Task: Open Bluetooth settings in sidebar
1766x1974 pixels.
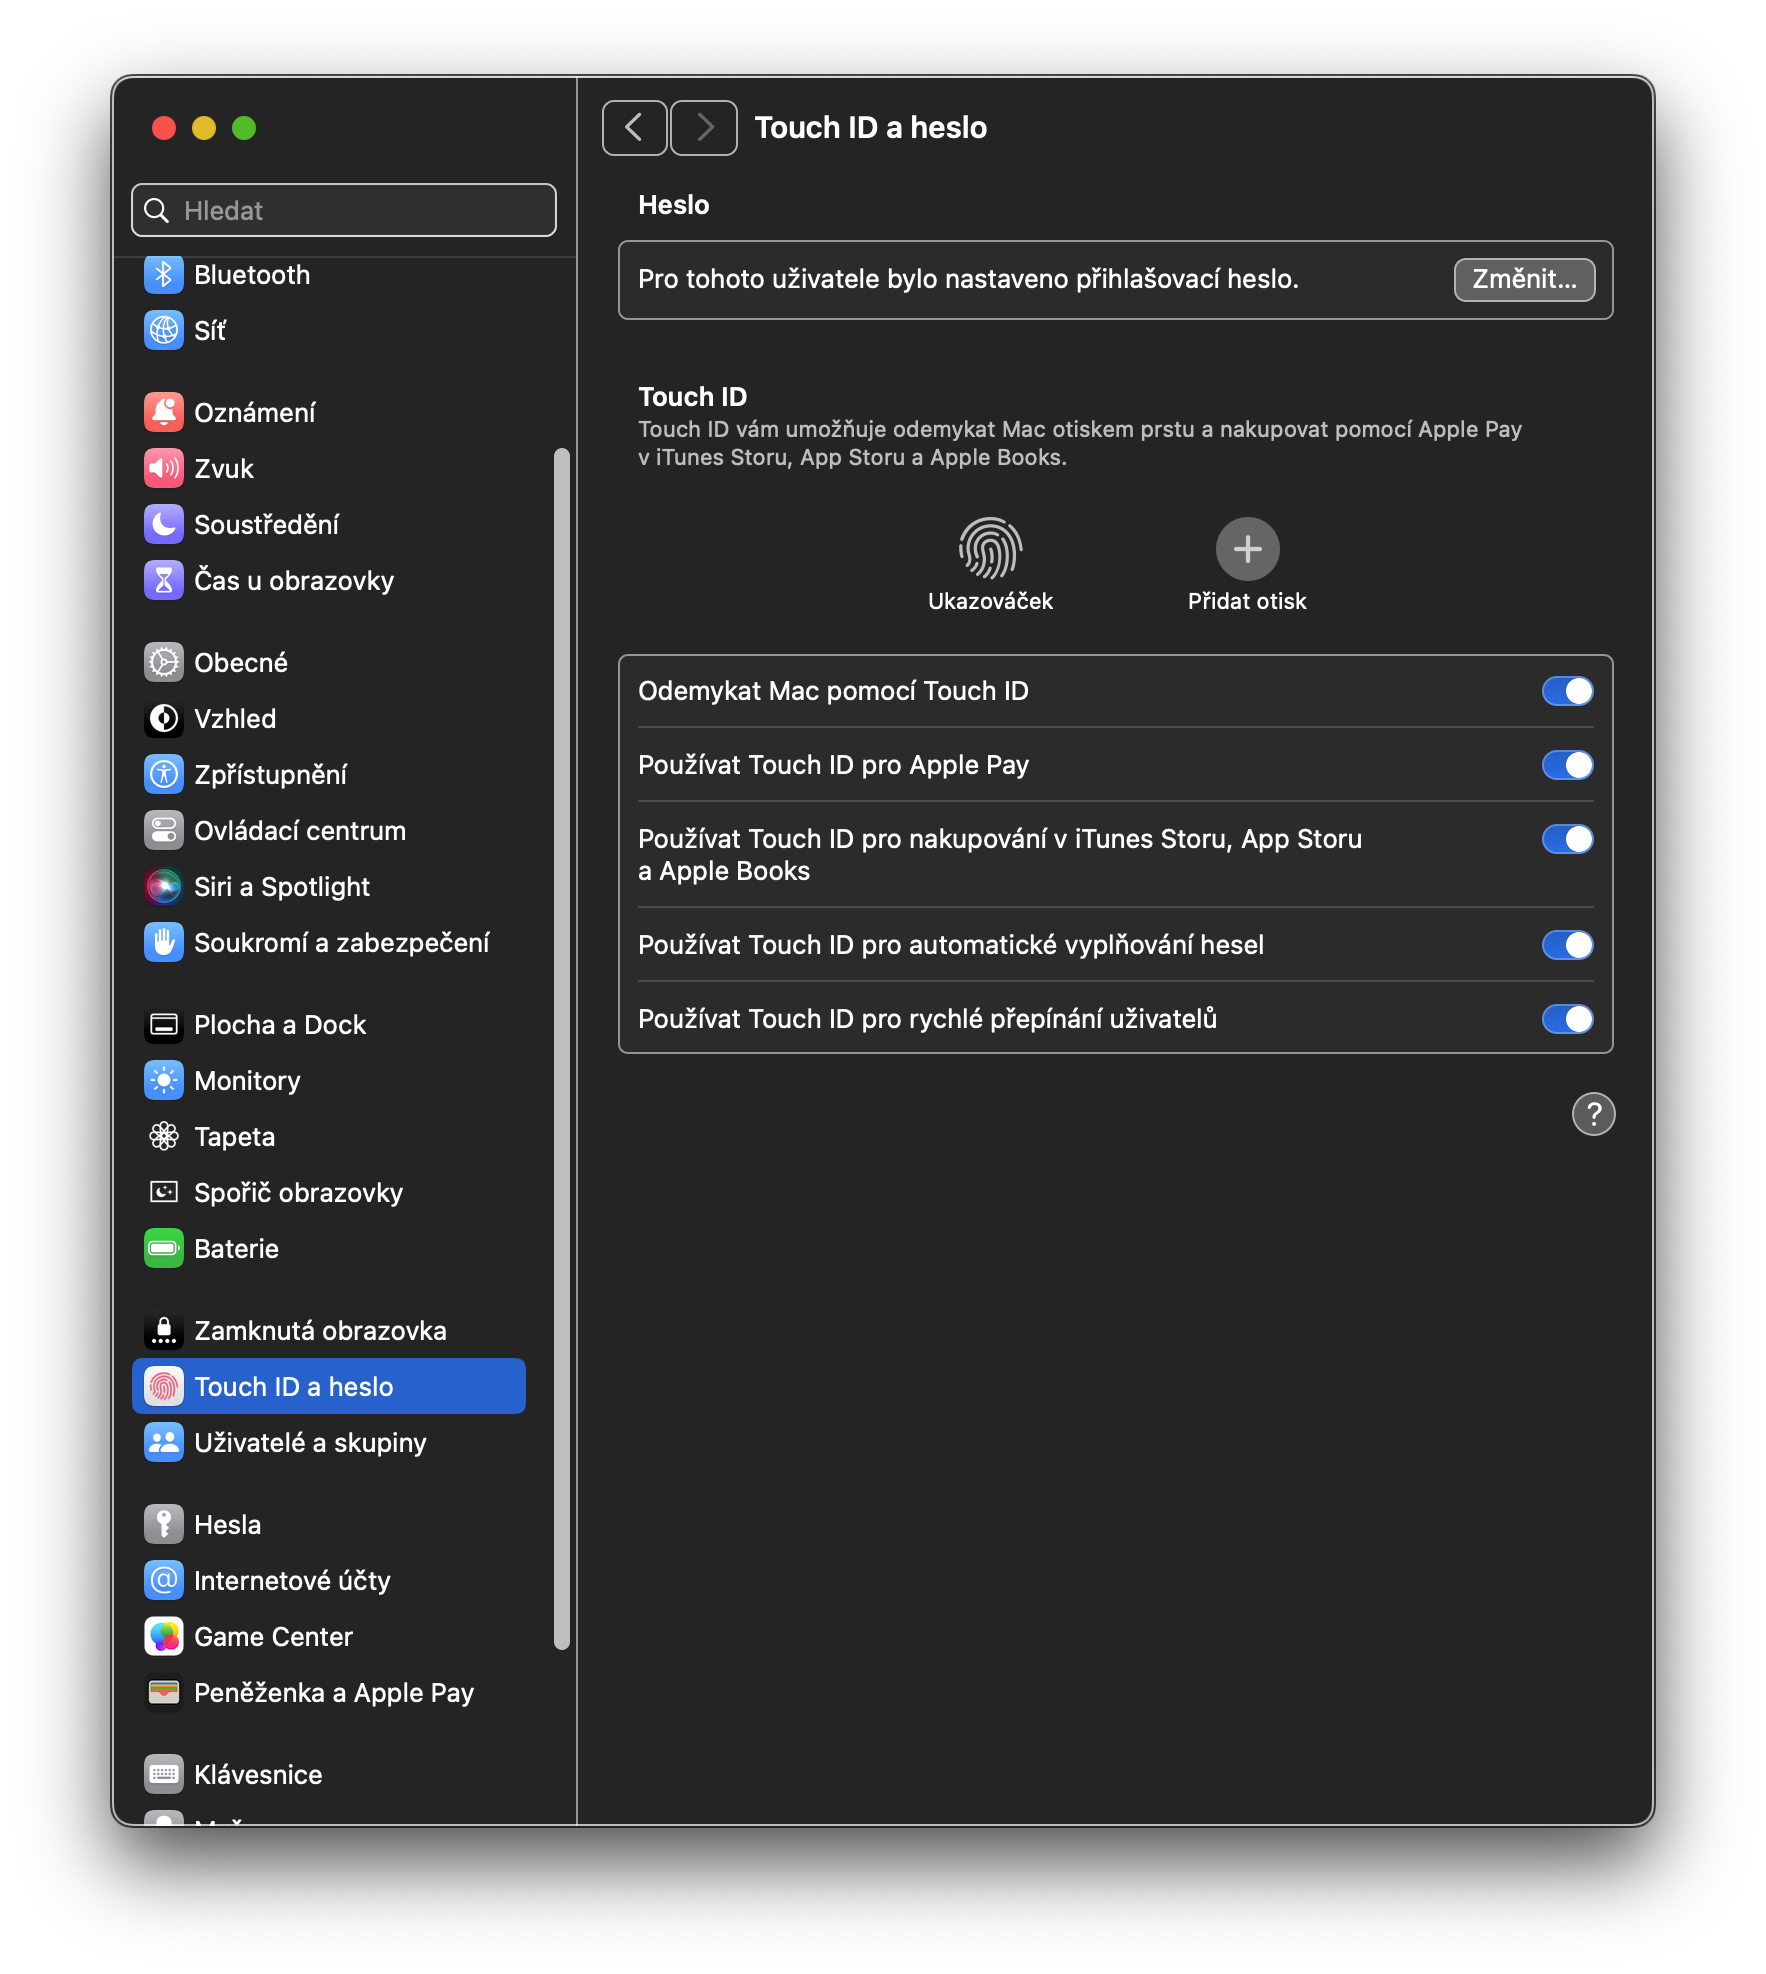Action: [x=252, y=275]
